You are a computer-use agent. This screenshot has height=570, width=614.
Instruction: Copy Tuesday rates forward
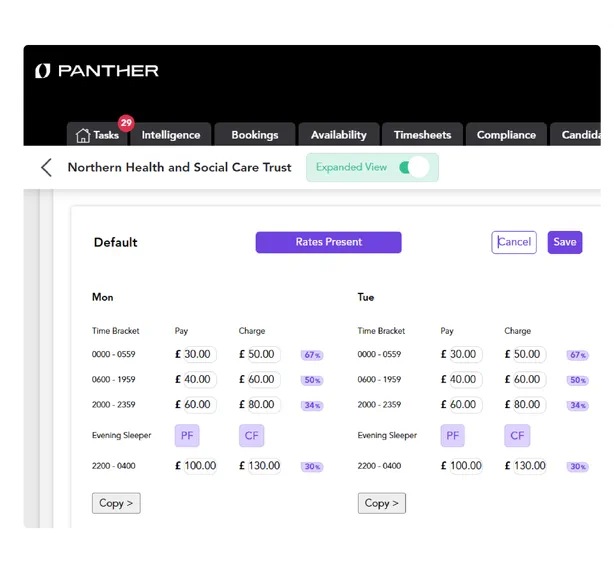(382, 503)
